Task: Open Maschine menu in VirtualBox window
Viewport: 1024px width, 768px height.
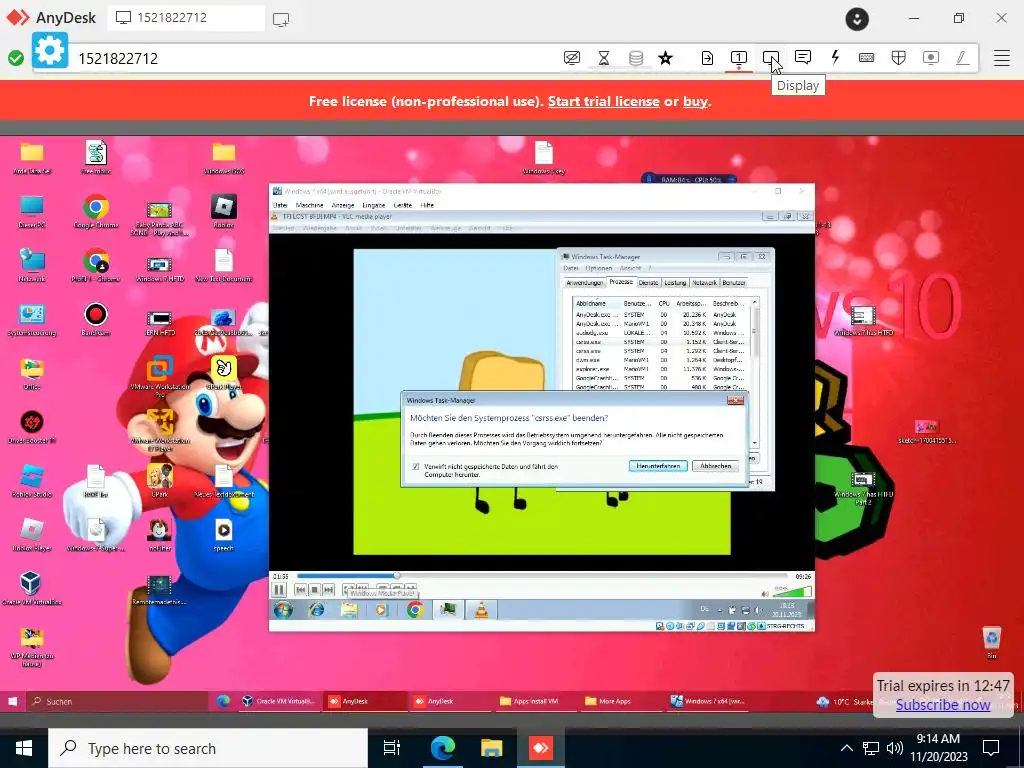Action: [311, 205]
